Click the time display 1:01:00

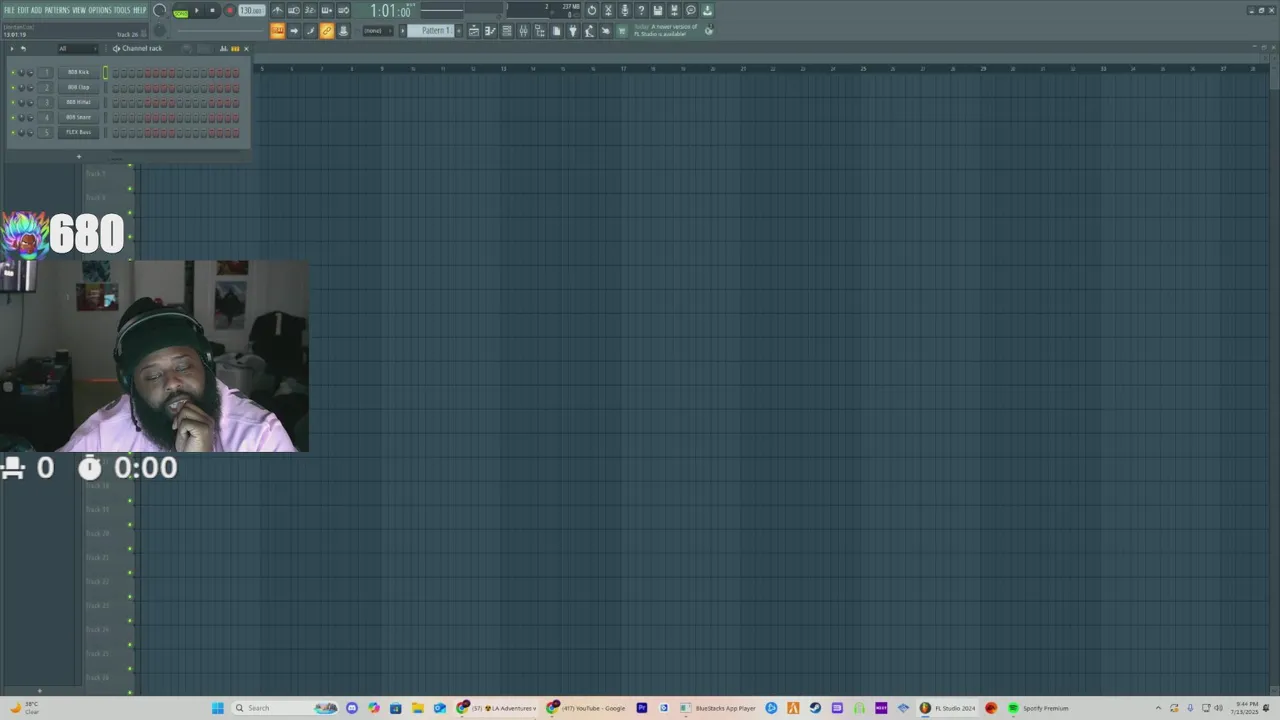pyautogui.click(x=390, y=11)
